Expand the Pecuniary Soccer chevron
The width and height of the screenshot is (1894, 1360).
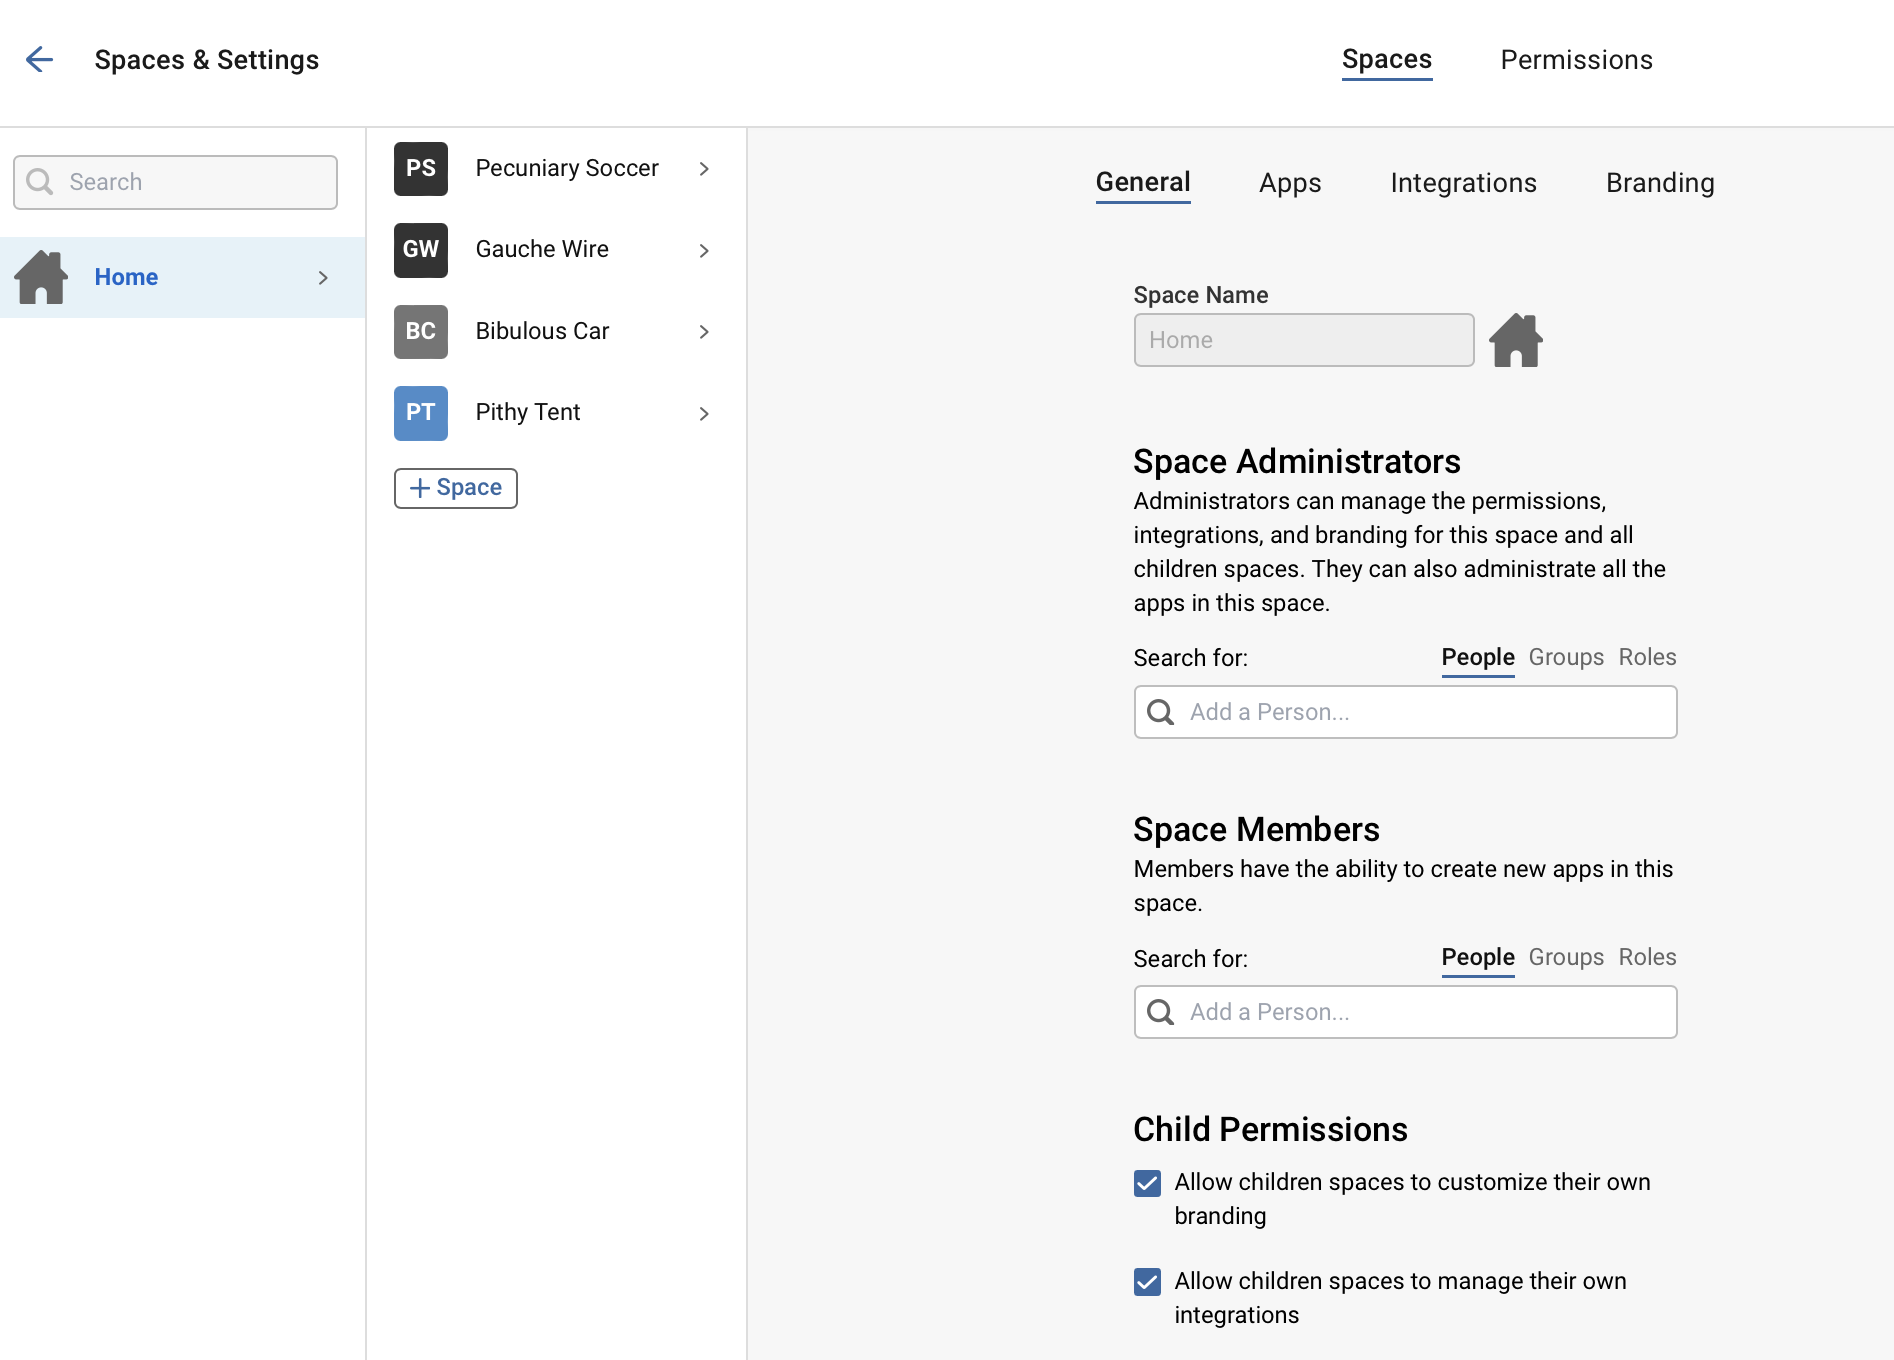coord(704,169)
